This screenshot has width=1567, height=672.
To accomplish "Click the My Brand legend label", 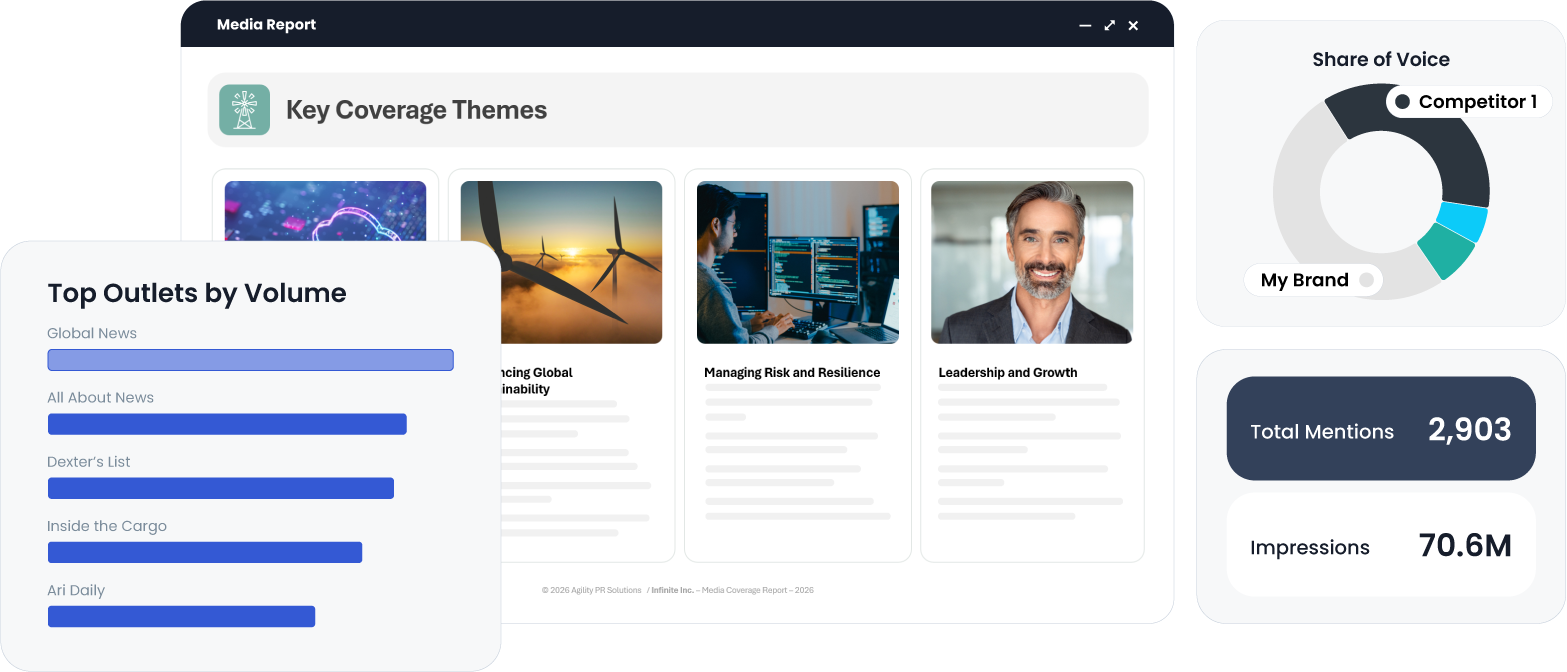I will coord(1313,280).
